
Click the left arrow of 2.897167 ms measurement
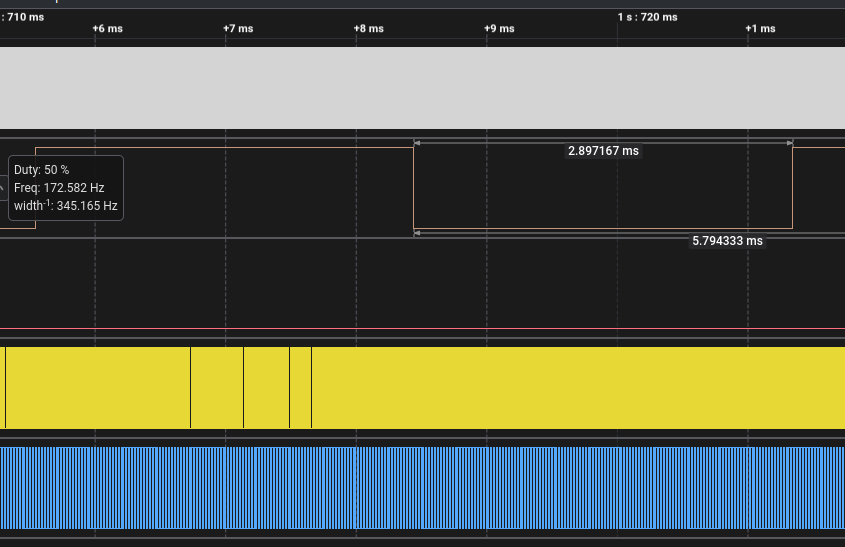click(418, 143)
